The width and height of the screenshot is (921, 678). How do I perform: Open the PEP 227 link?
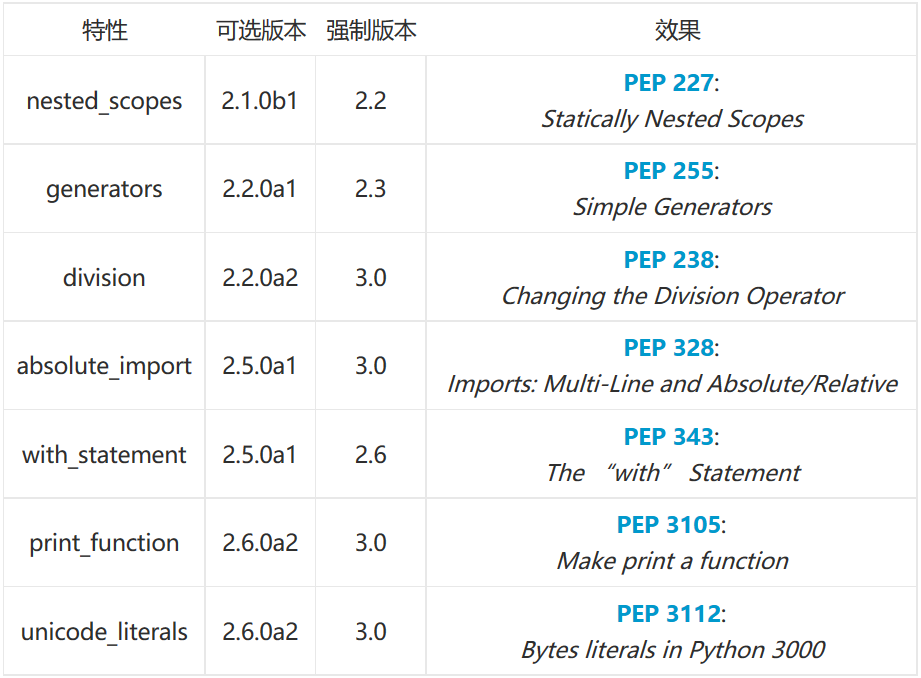(668, 83)
